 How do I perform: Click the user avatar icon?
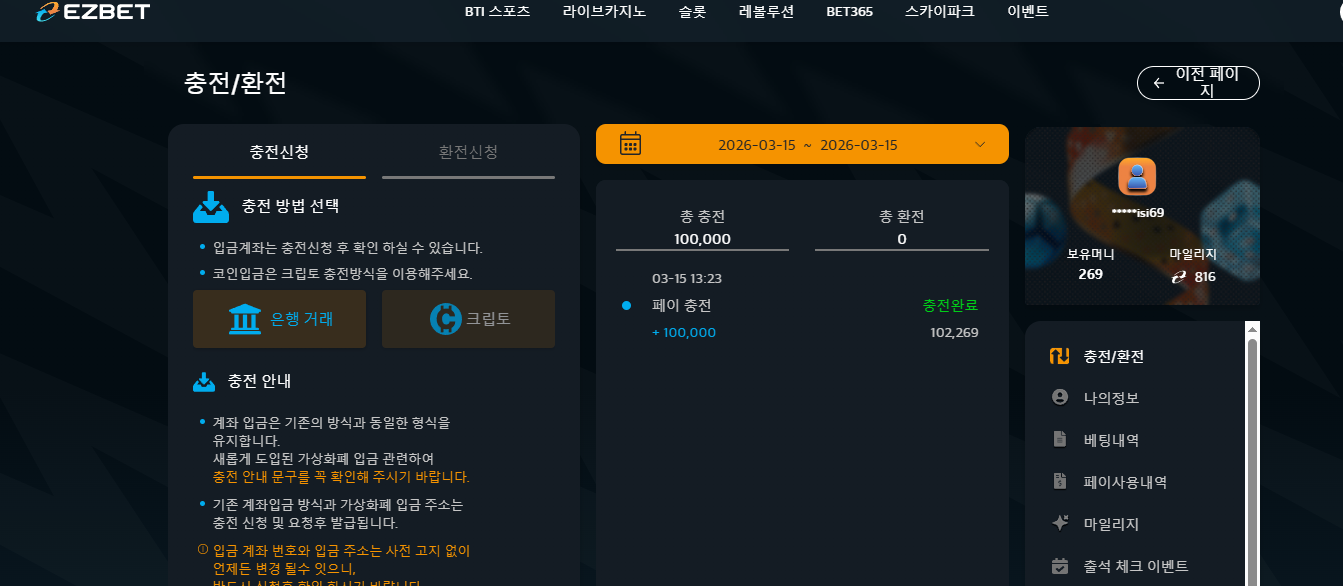1137,177
